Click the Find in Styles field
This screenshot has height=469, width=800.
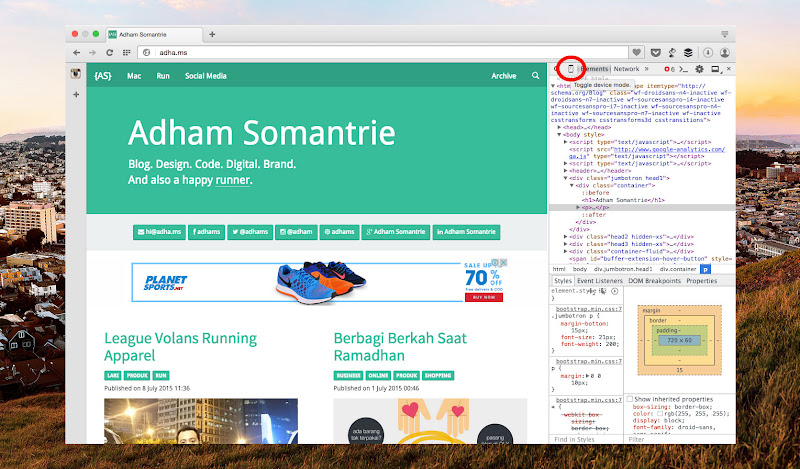(586, 439)
